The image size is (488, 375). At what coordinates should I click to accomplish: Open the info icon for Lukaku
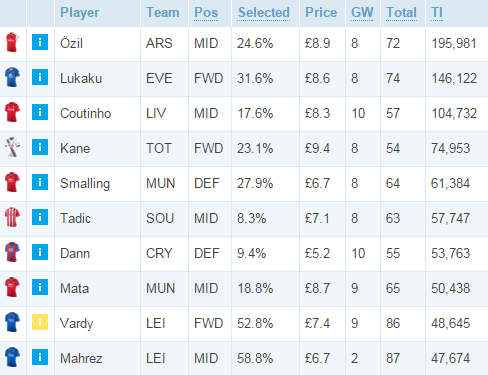coord(40,77)
